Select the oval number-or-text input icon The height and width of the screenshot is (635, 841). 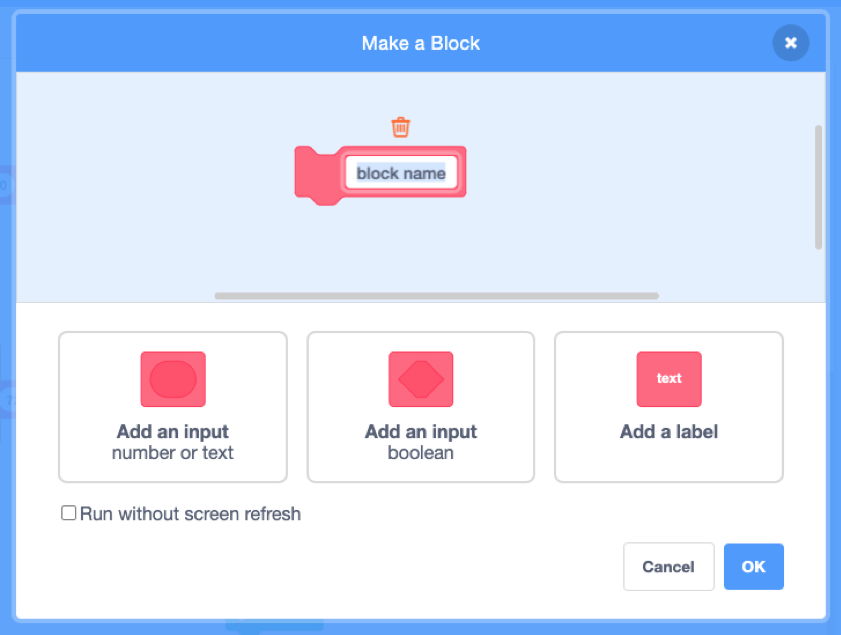pyautogui.click(x=172, y=379)
